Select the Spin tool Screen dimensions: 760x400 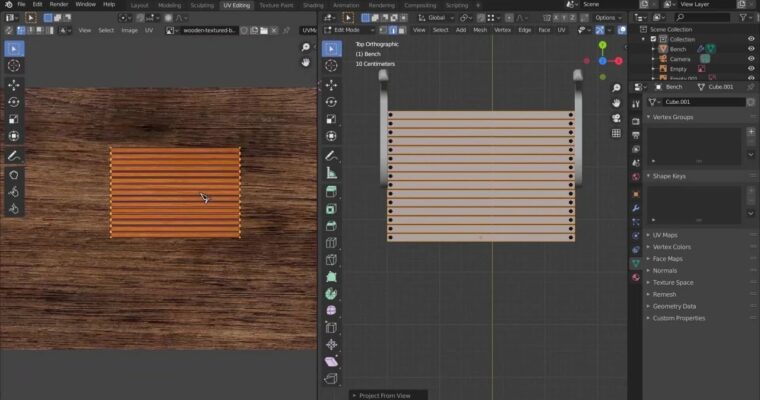[x=332, y=294]
